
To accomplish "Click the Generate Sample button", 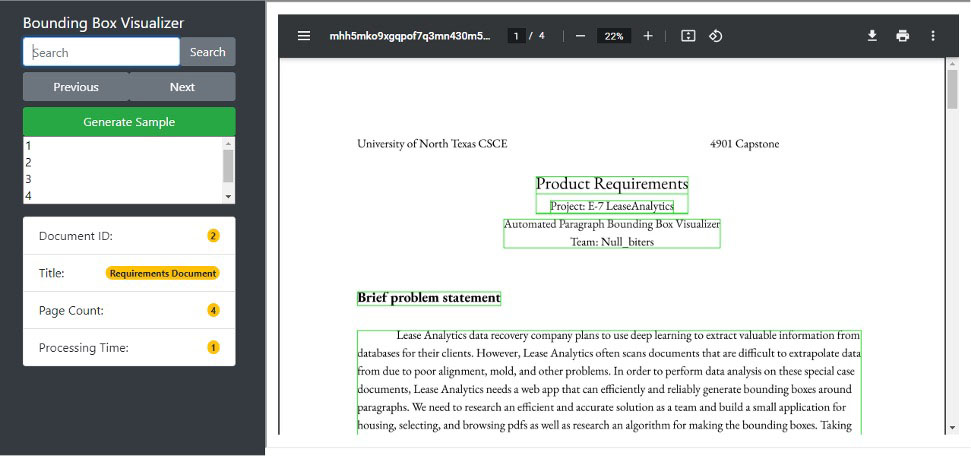I will (129, 121).
